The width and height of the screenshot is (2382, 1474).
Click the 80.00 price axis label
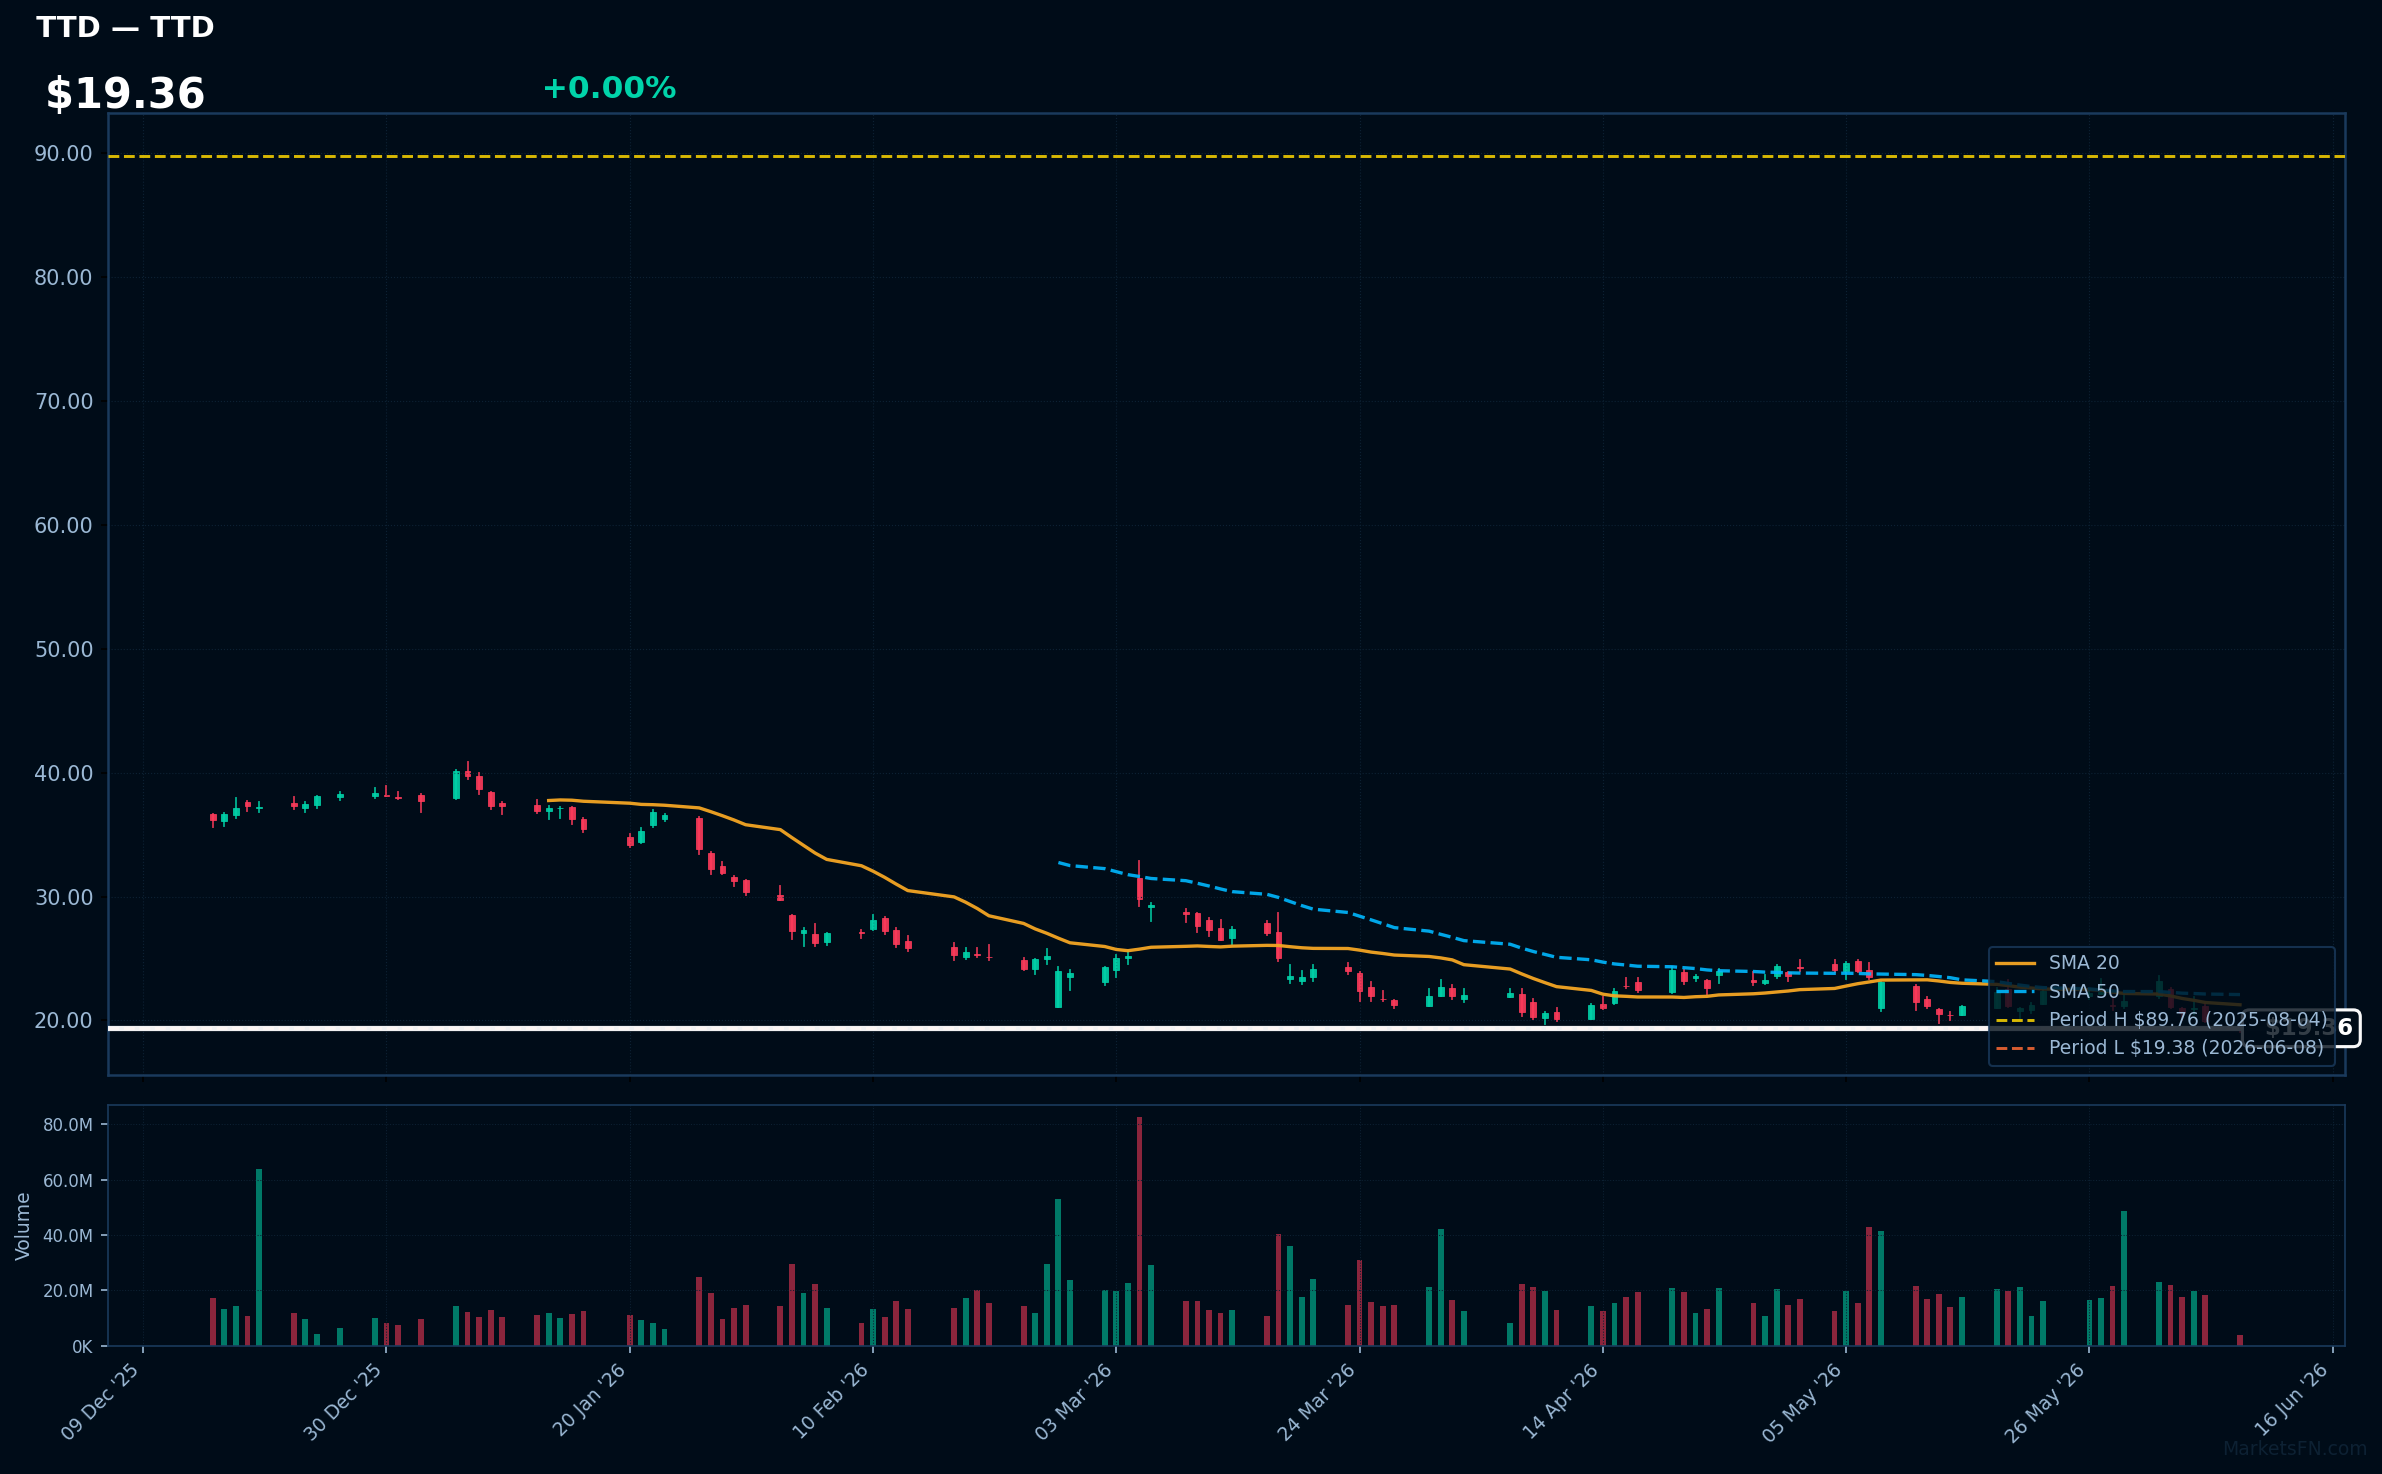click(63, 278)
